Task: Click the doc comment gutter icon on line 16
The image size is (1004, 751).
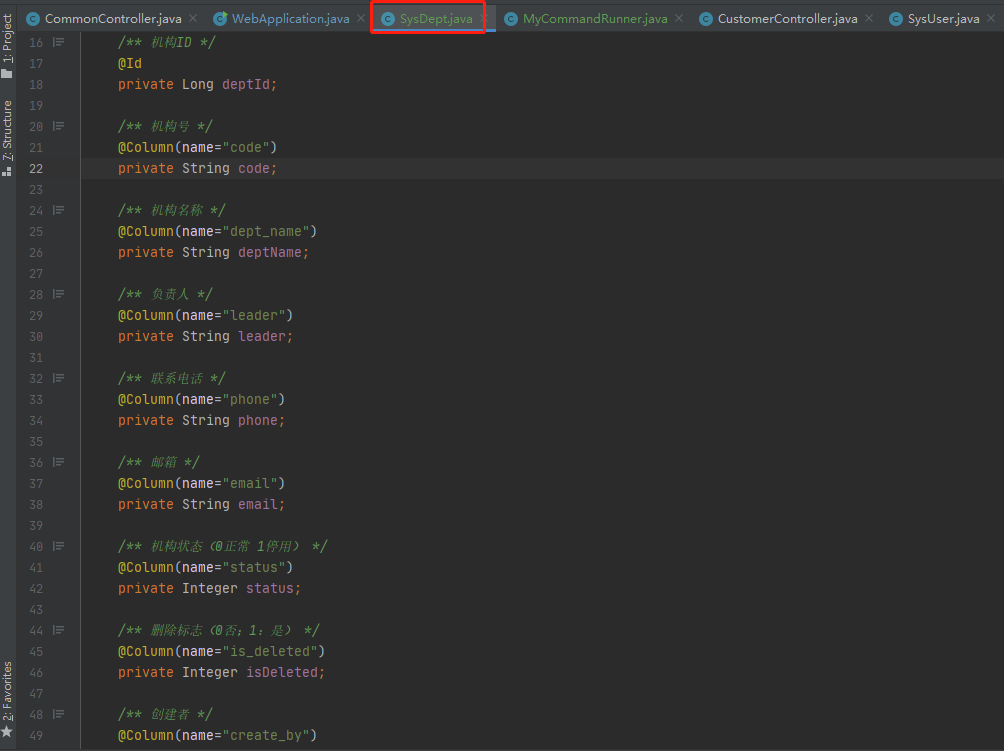Action: pyautogui.click(x=58, y=42)
